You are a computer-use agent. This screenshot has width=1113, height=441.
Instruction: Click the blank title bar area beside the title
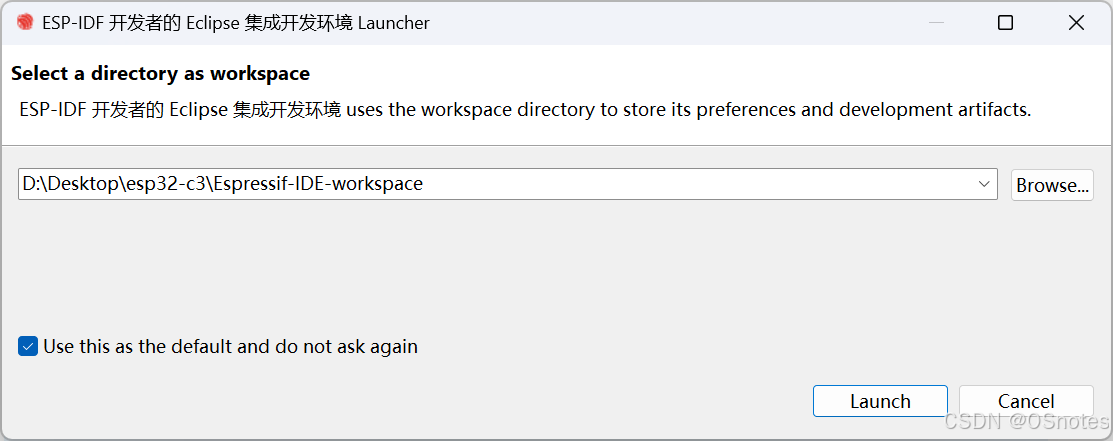[x=650, y=22]
